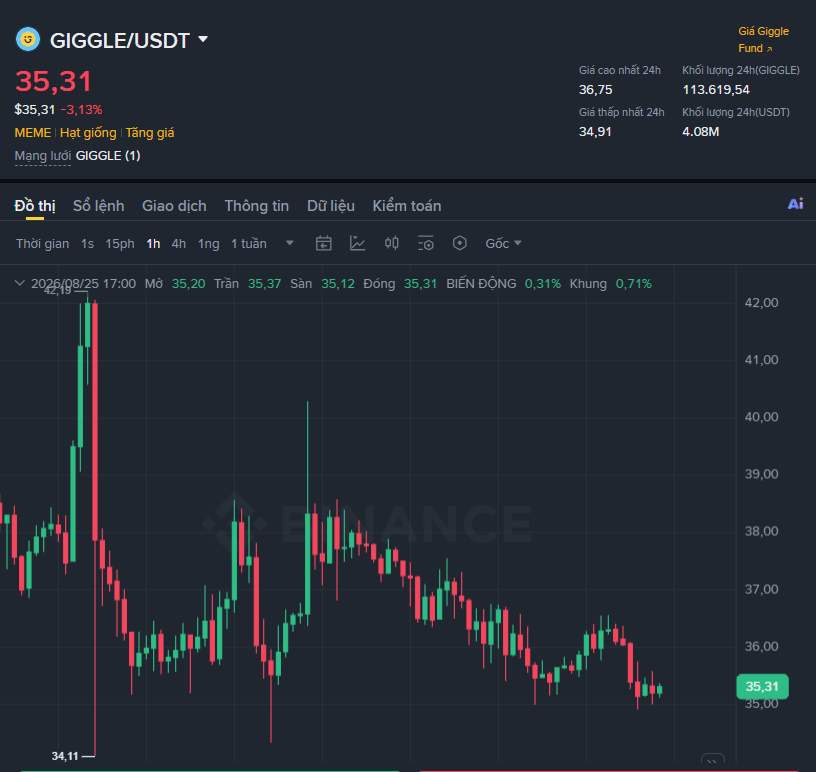
Task: Expand the more intervals dropdown arrow
Action: click(290, 243)
